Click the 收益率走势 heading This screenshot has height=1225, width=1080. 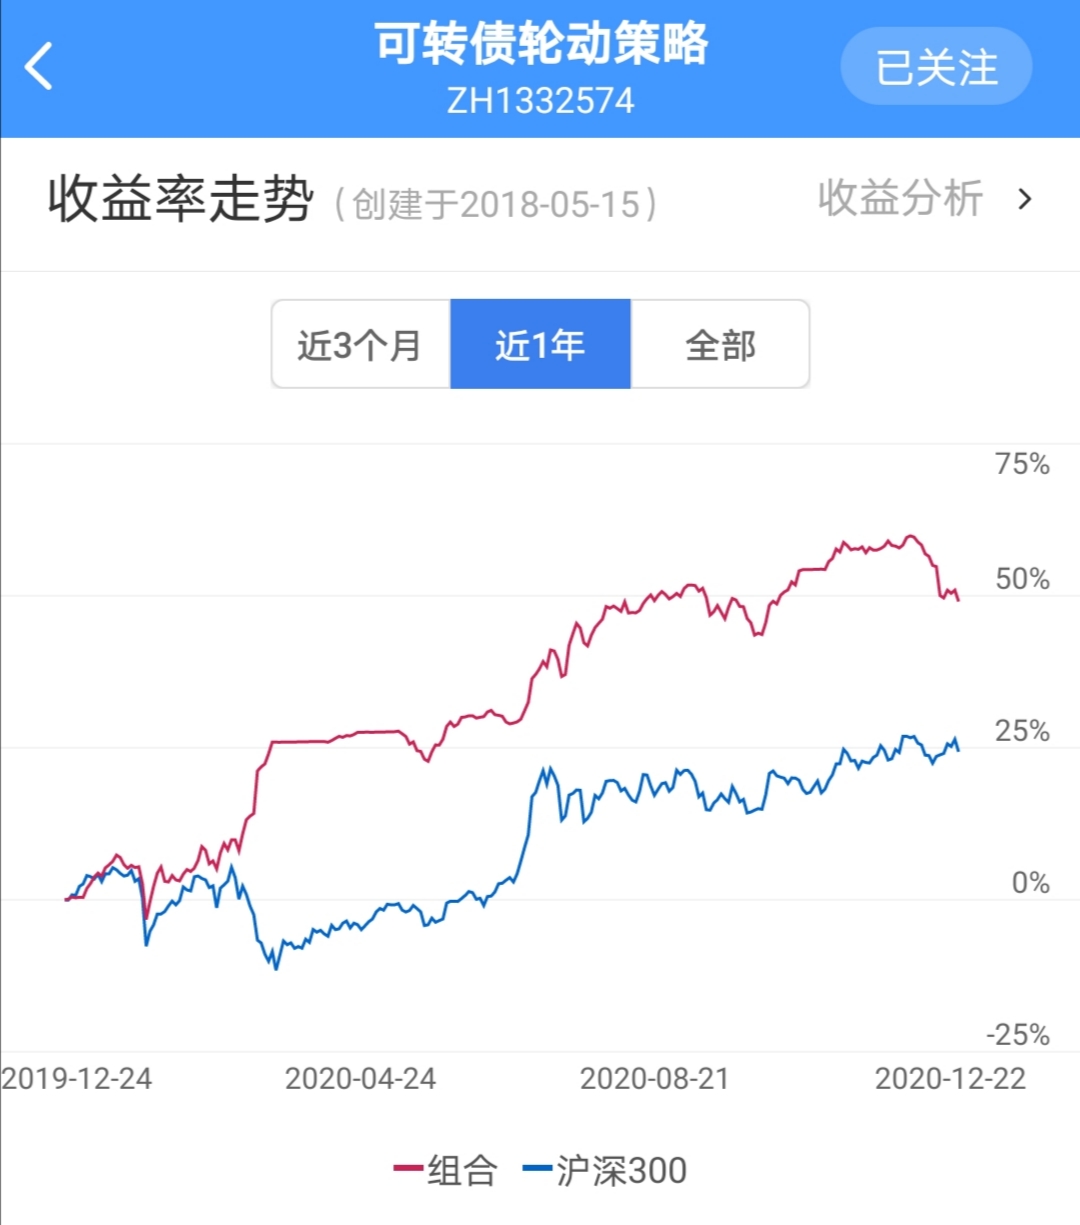(180, 199)
